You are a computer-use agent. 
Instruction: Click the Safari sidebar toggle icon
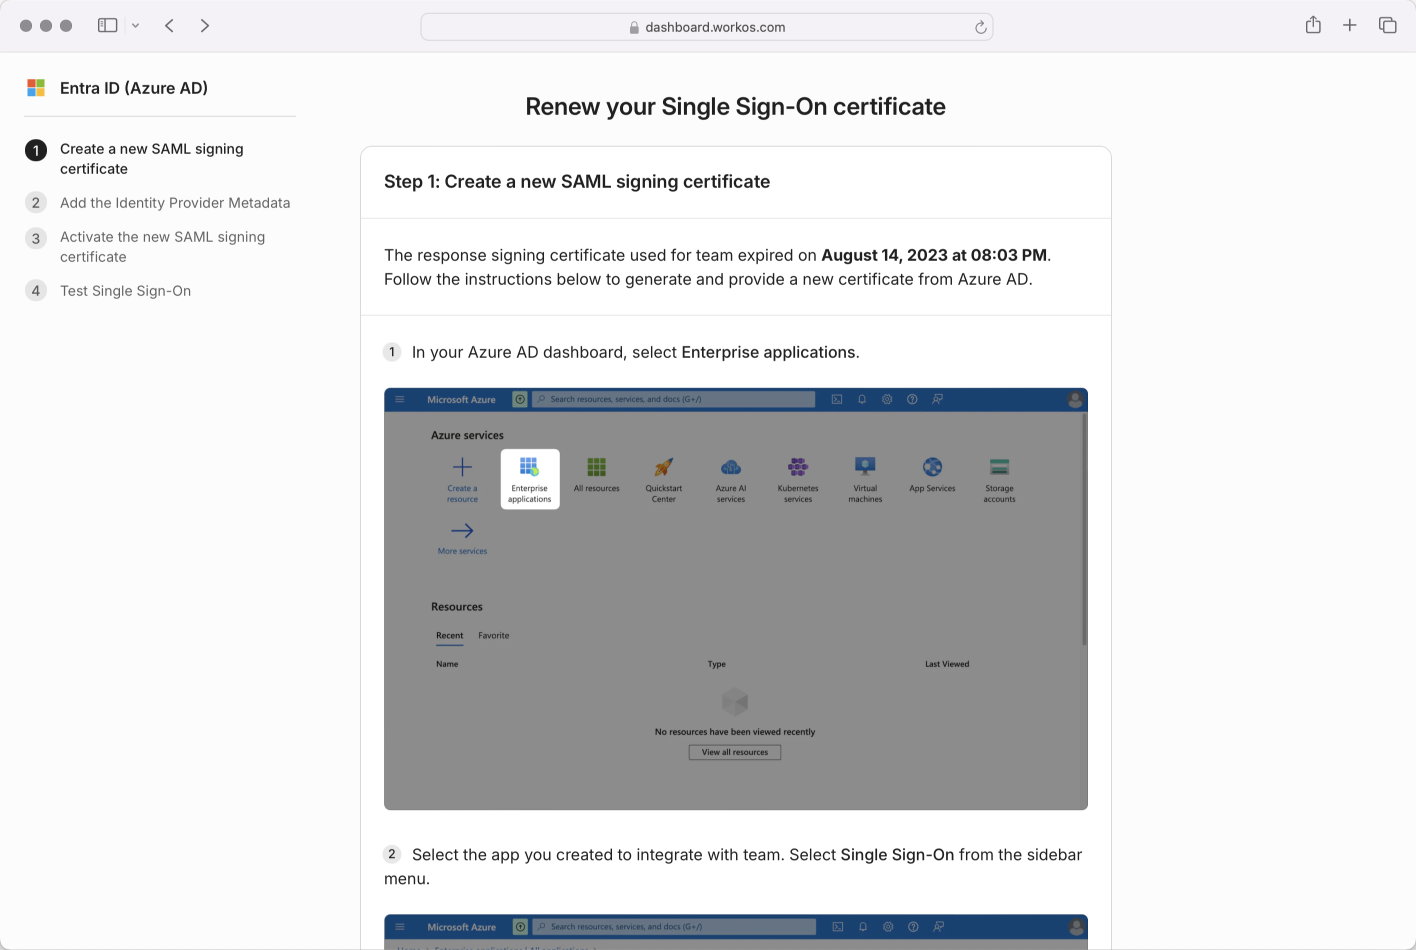point(107,25)
